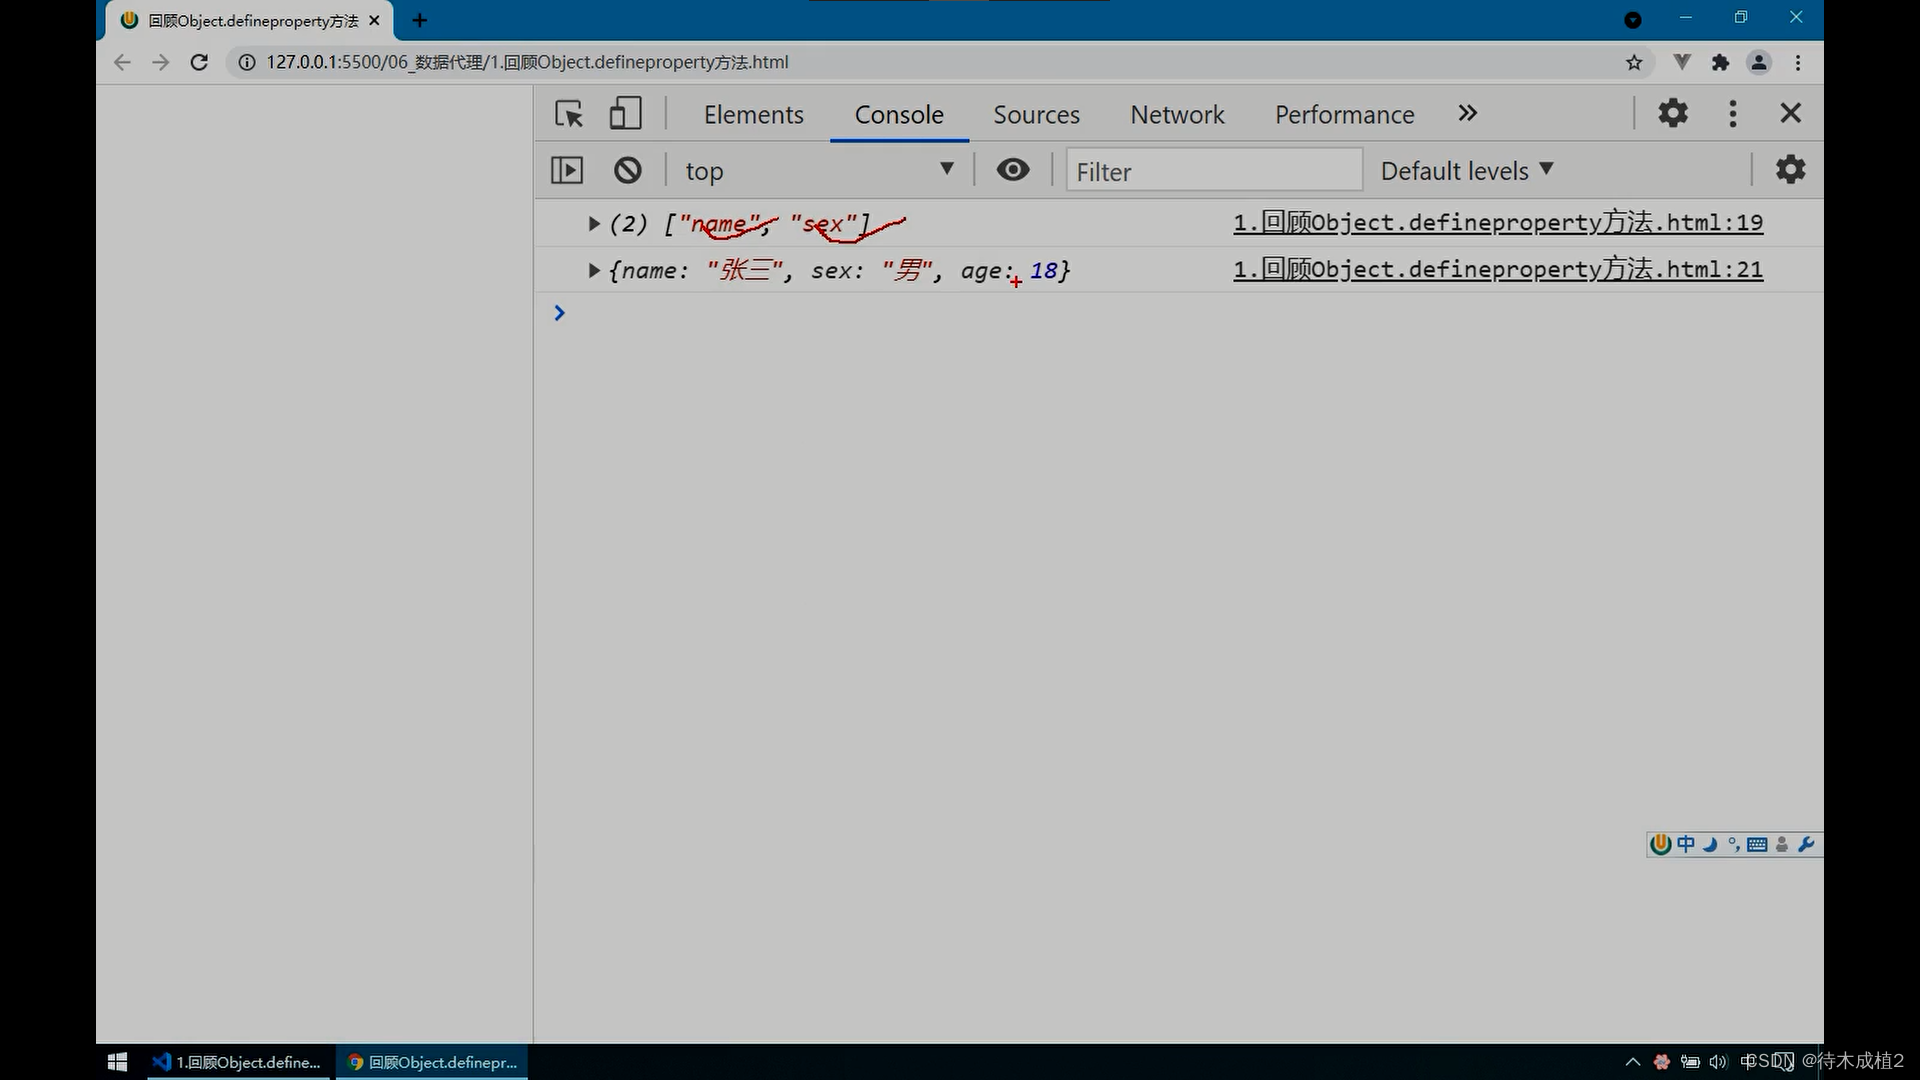Reload the current page
The image size is (1920, 1080).
tap(199, 62)
